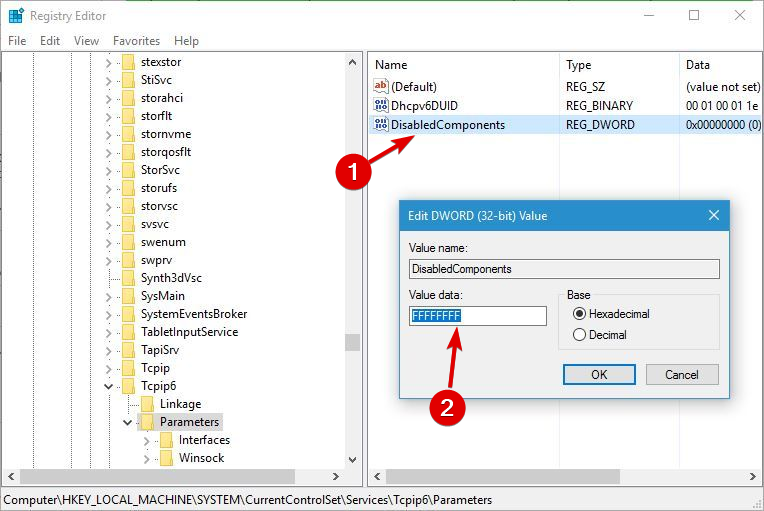The image size is (764, 511).
Task: Click the Dhcpv6DUID binary value icon
Action: 381,105
